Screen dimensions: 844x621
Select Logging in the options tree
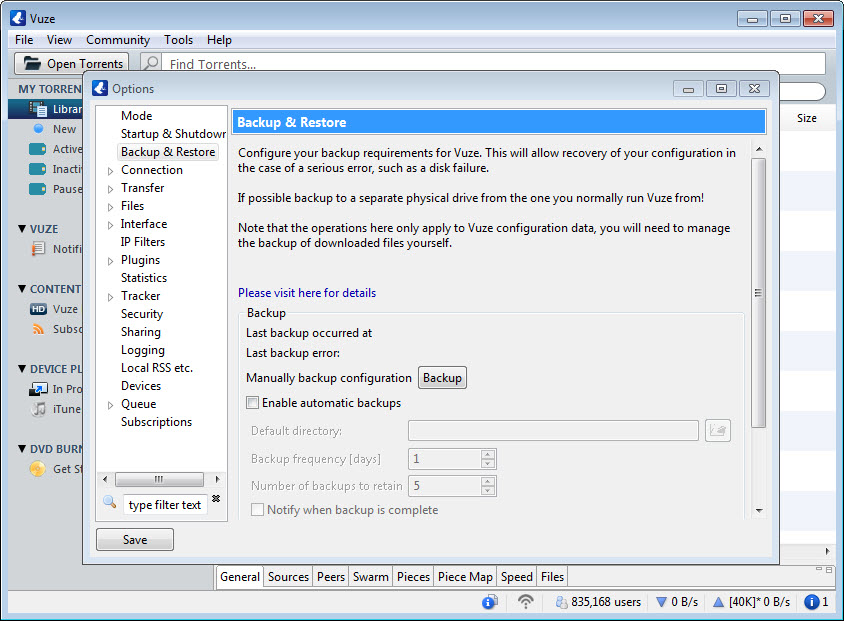(143, 350)
